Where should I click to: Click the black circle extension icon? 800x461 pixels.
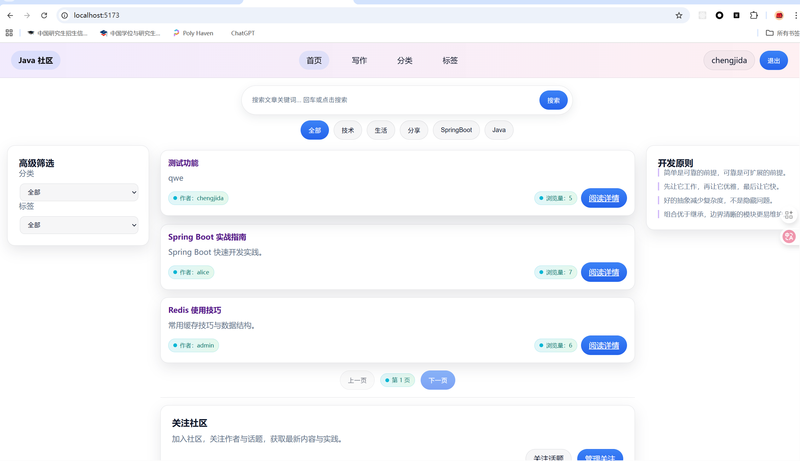(x=719, y=15)
